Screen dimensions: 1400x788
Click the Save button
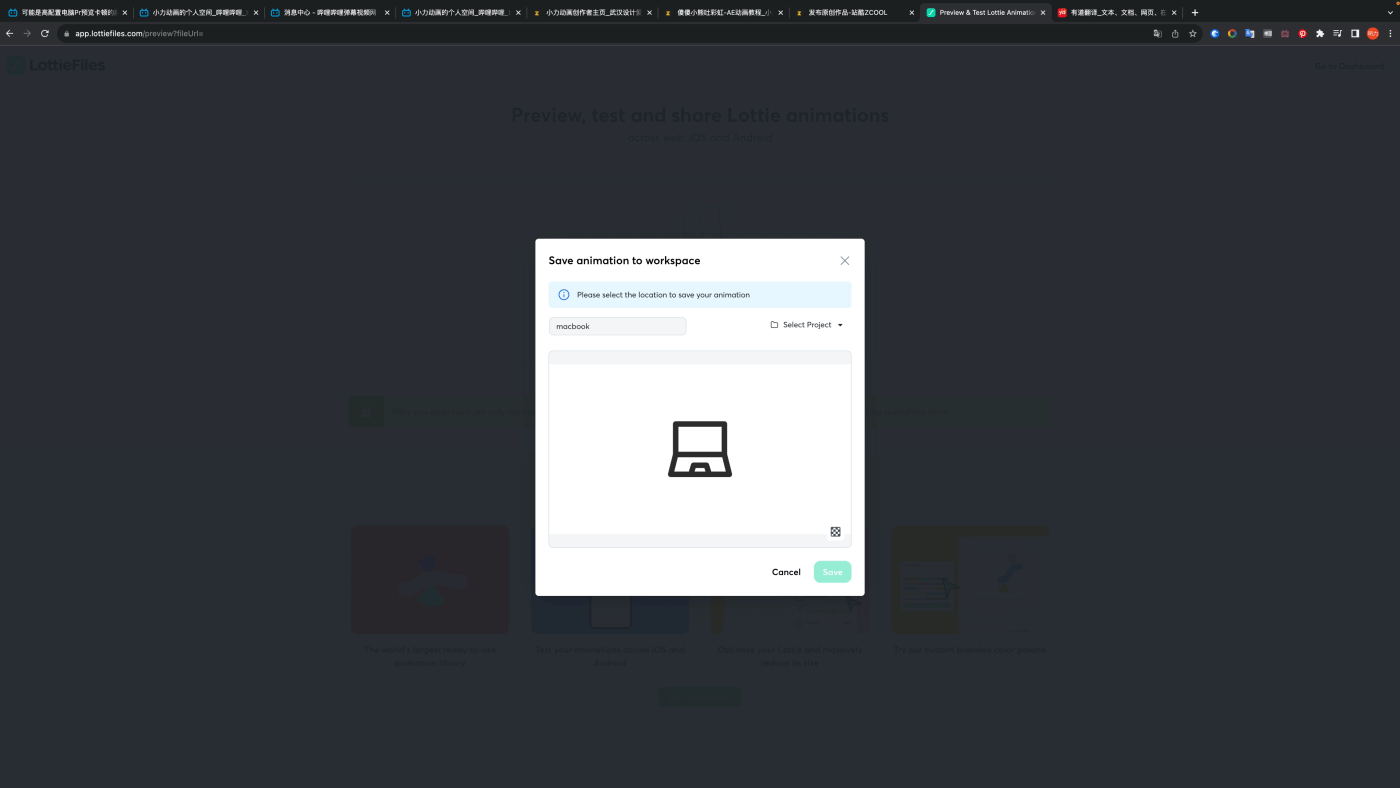coord(832,572)
